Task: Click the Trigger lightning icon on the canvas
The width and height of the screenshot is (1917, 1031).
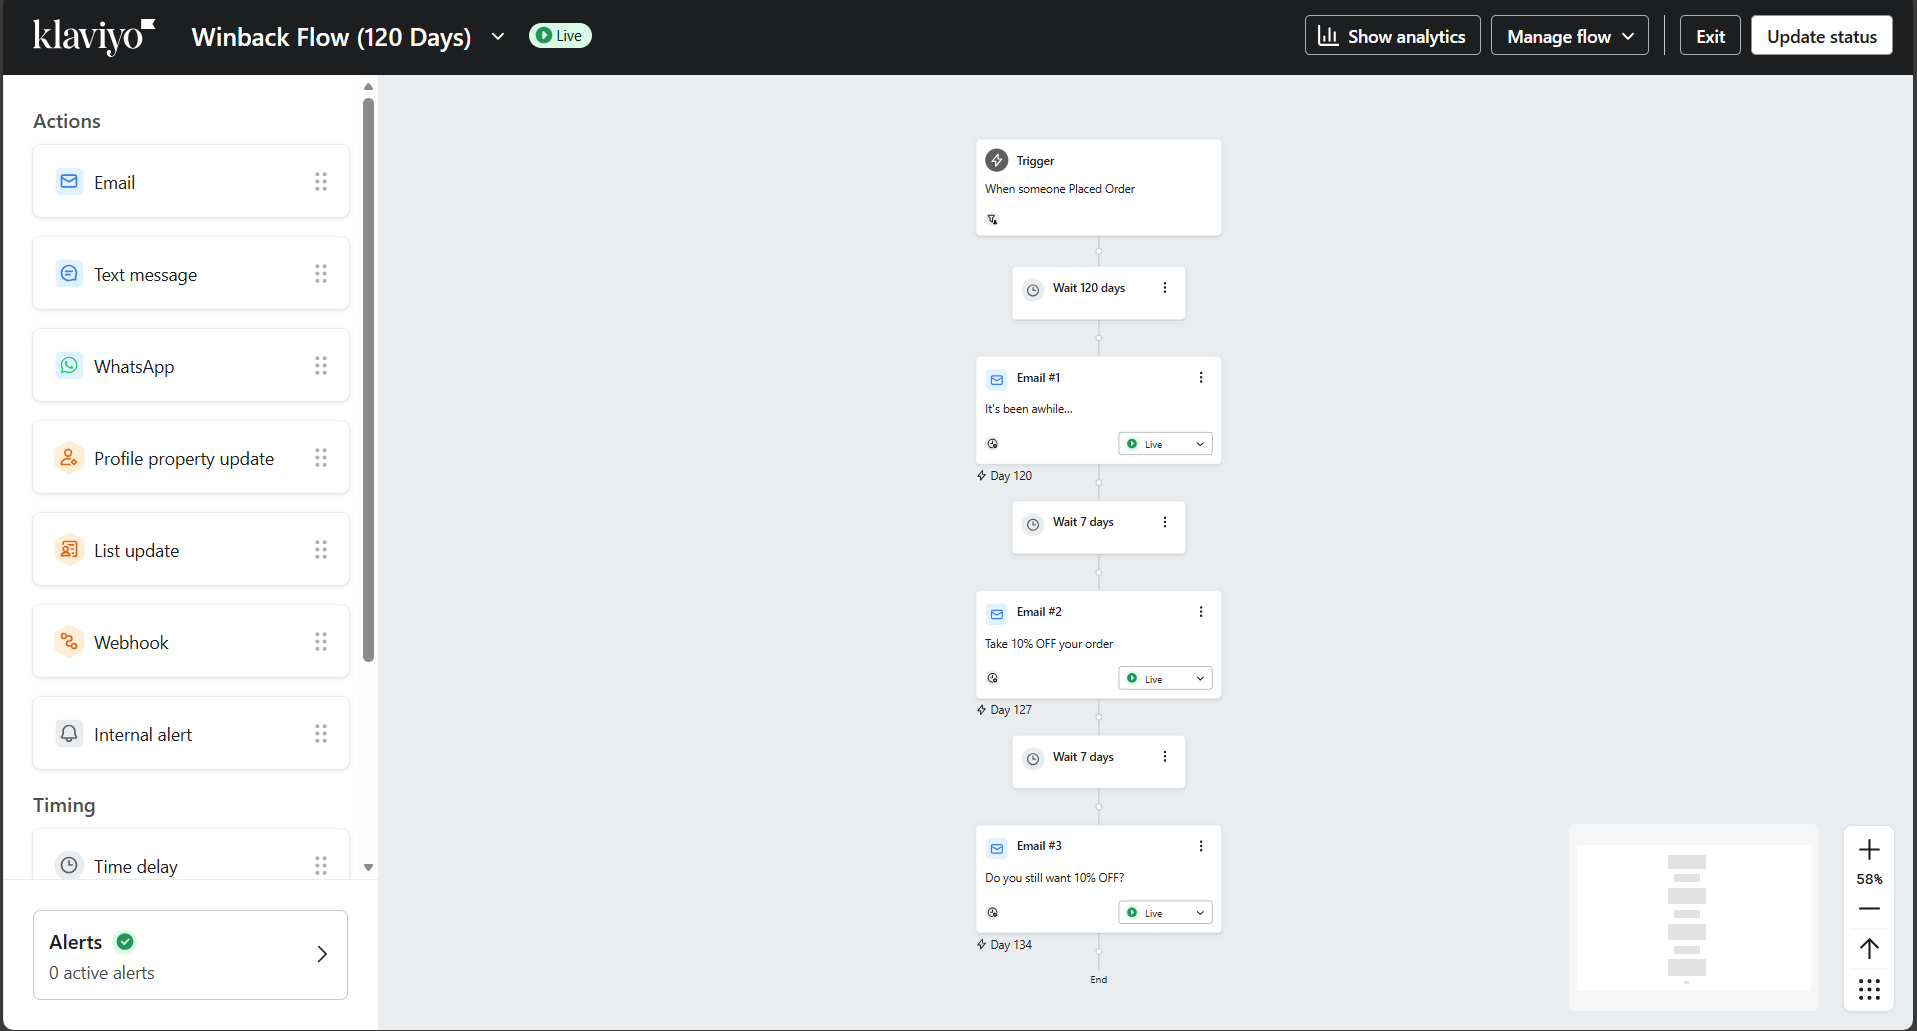Action: [x=996, y=160]
